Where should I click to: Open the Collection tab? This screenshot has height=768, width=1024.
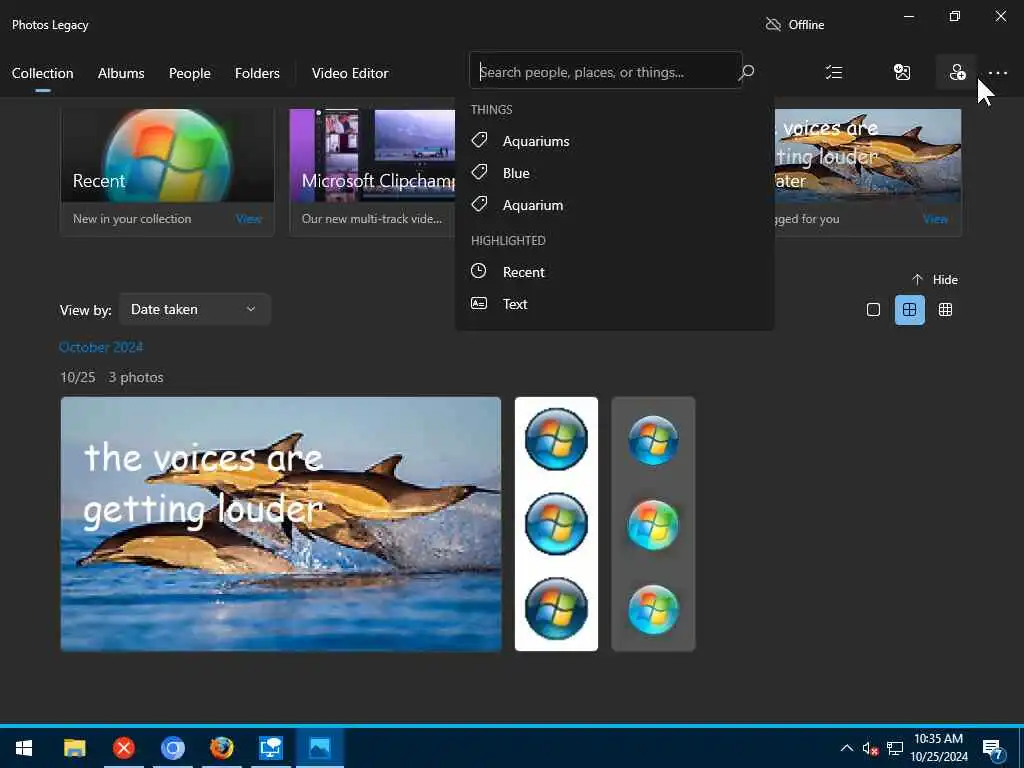(42, 73)
